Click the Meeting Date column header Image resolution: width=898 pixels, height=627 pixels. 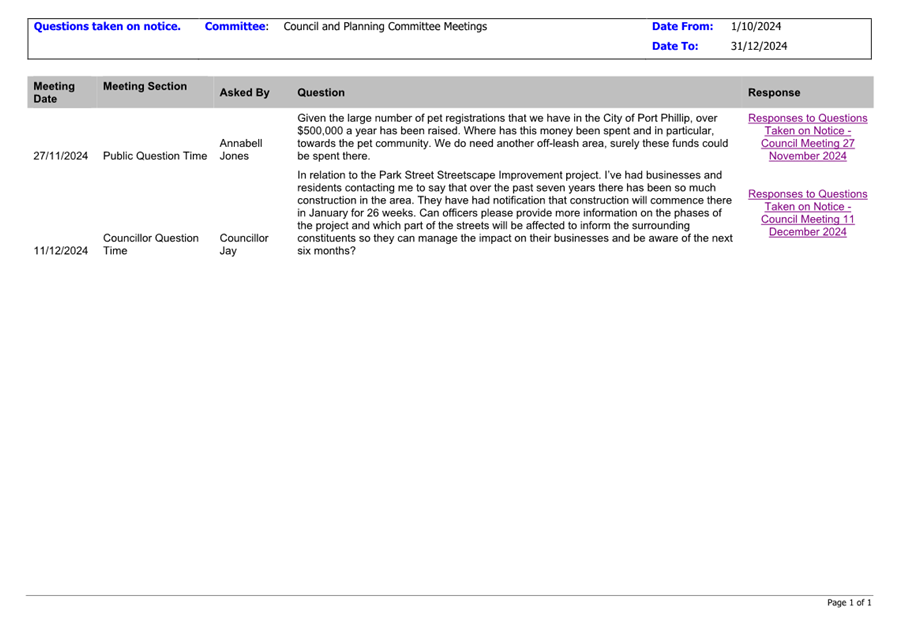54,93
